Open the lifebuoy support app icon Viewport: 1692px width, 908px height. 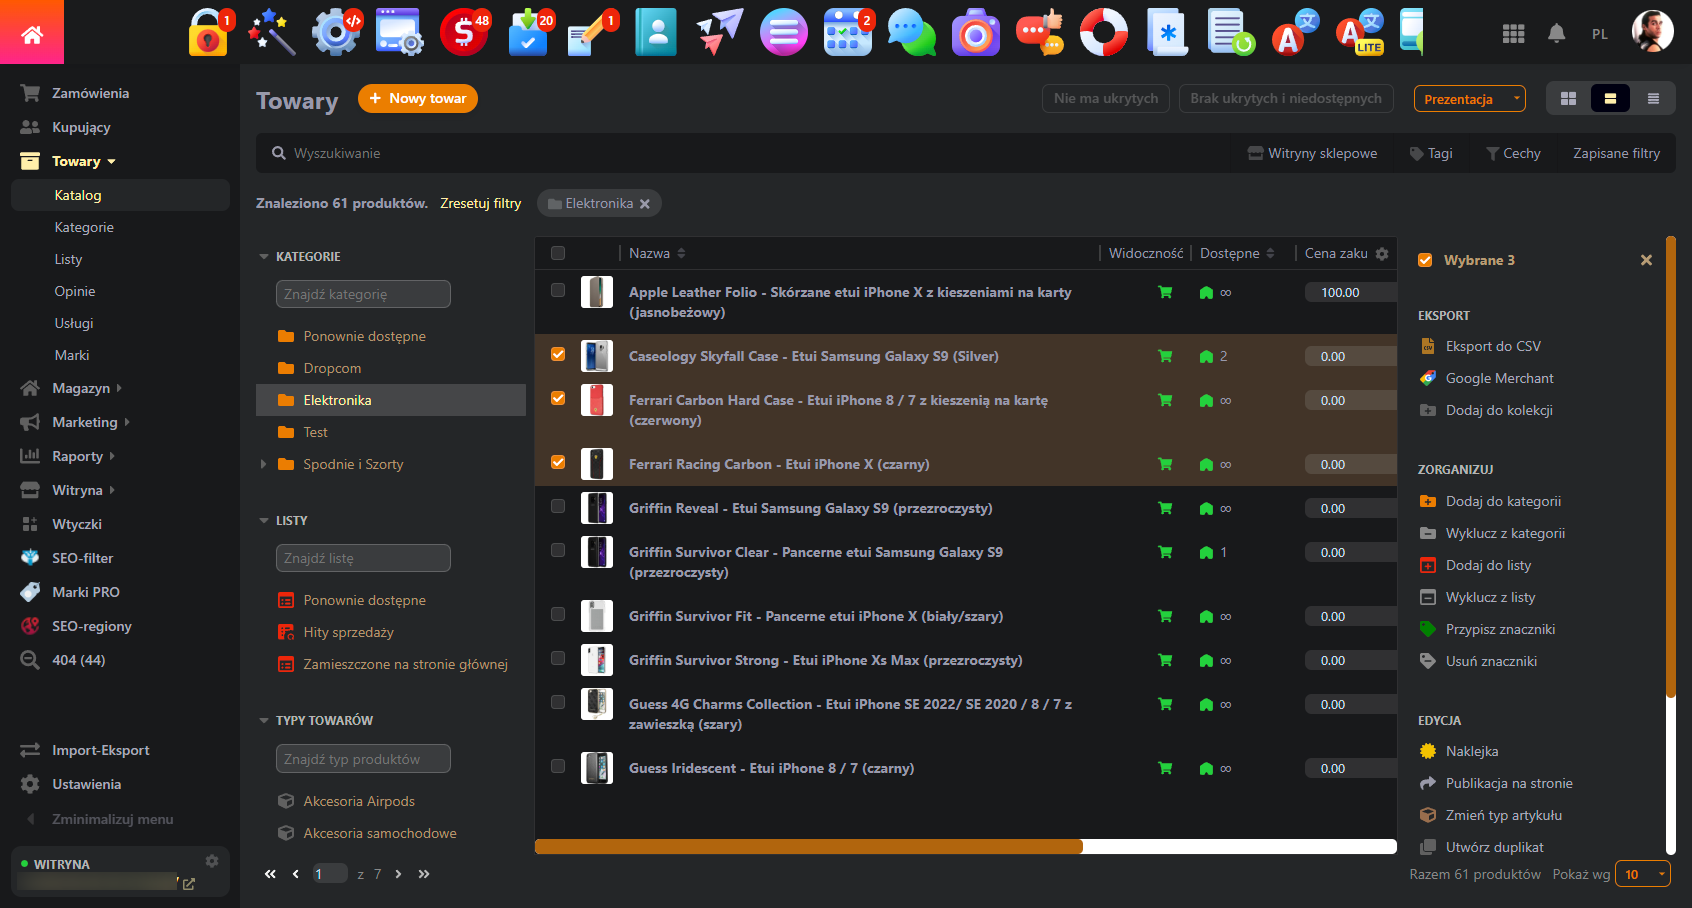(x=1103, y=32)
